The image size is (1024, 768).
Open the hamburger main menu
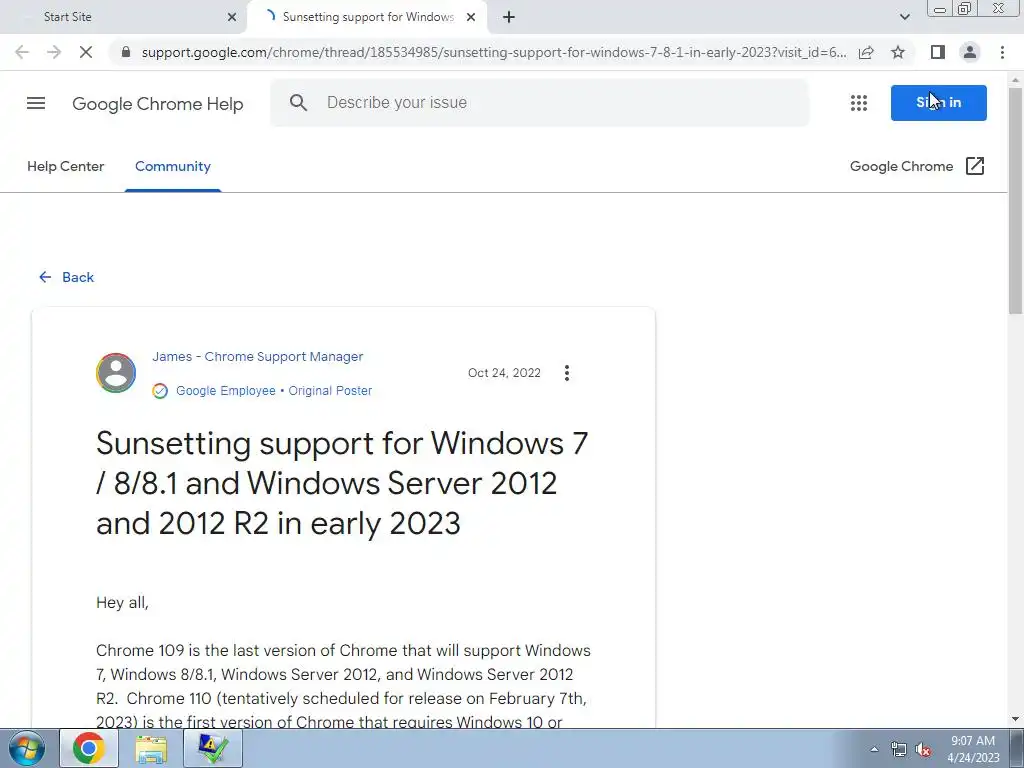[x=36, y=103]
